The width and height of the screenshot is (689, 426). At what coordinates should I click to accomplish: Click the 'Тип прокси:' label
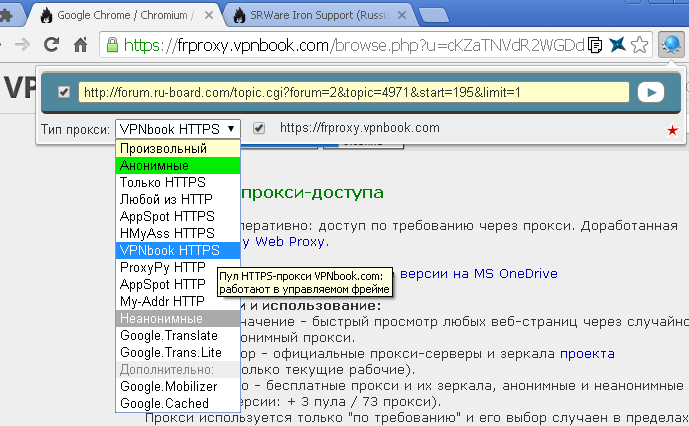(x=75, y=130)
